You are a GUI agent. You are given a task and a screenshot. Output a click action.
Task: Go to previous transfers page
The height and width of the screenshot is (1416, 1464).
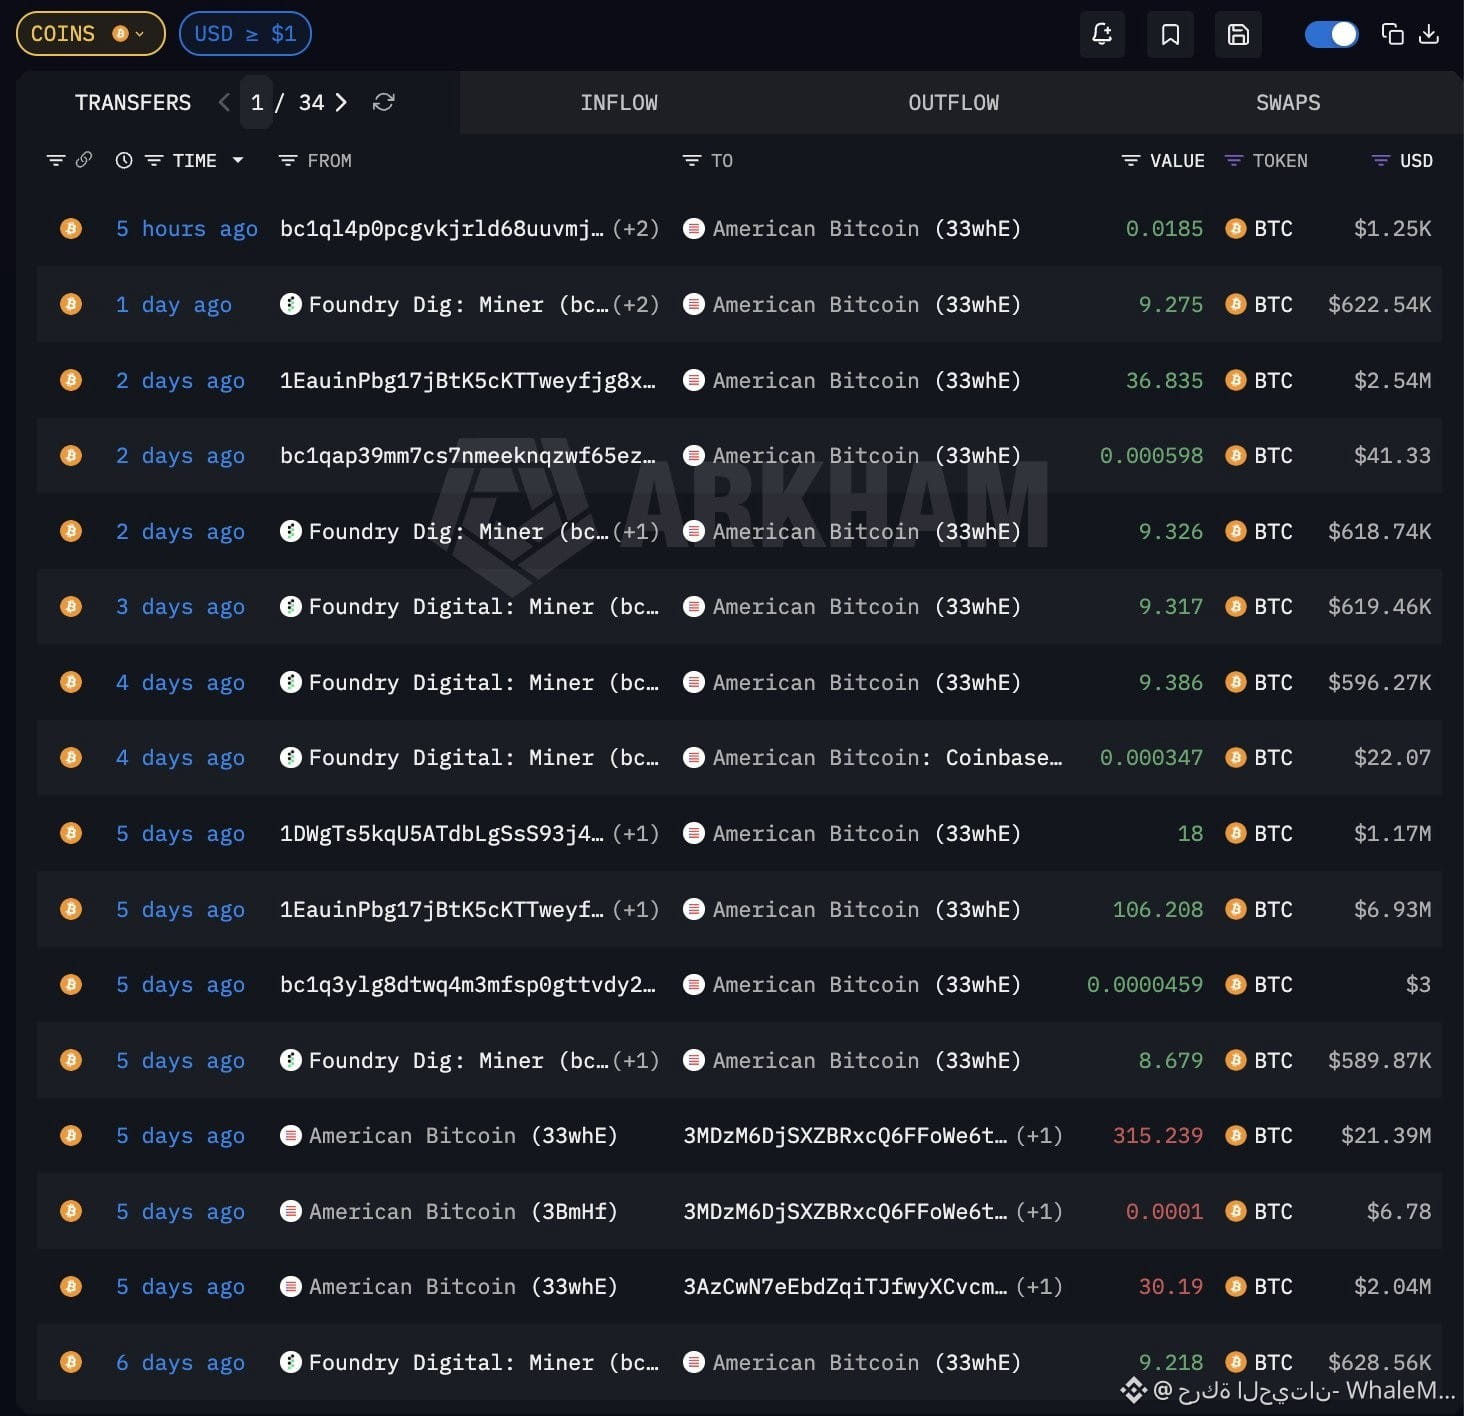[x=224, y=102]
